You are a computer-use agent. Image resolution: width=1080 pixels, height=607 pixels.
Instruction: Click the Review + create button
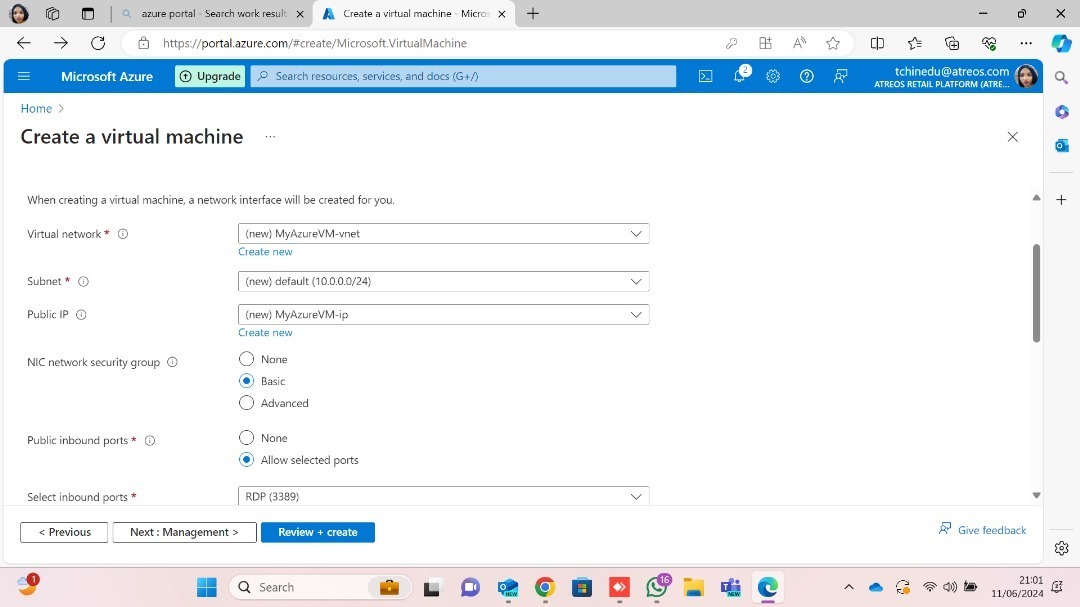(317, 532)
